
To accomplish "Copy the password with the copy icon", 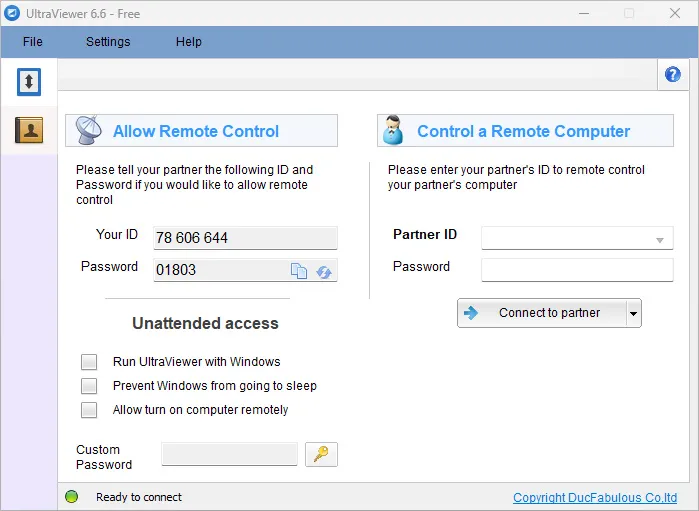I will 299,271.
